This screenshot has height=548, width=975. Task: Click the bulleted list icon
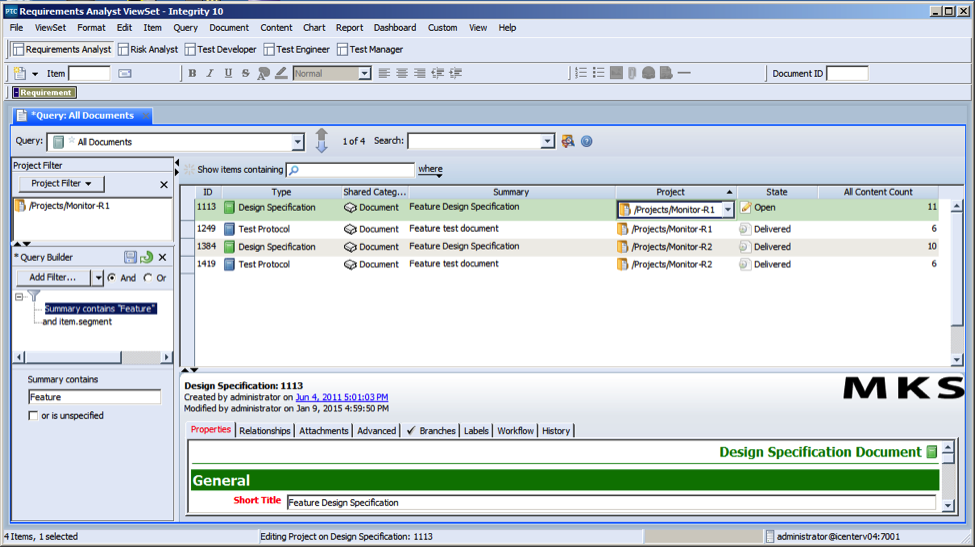click(598, 73)
